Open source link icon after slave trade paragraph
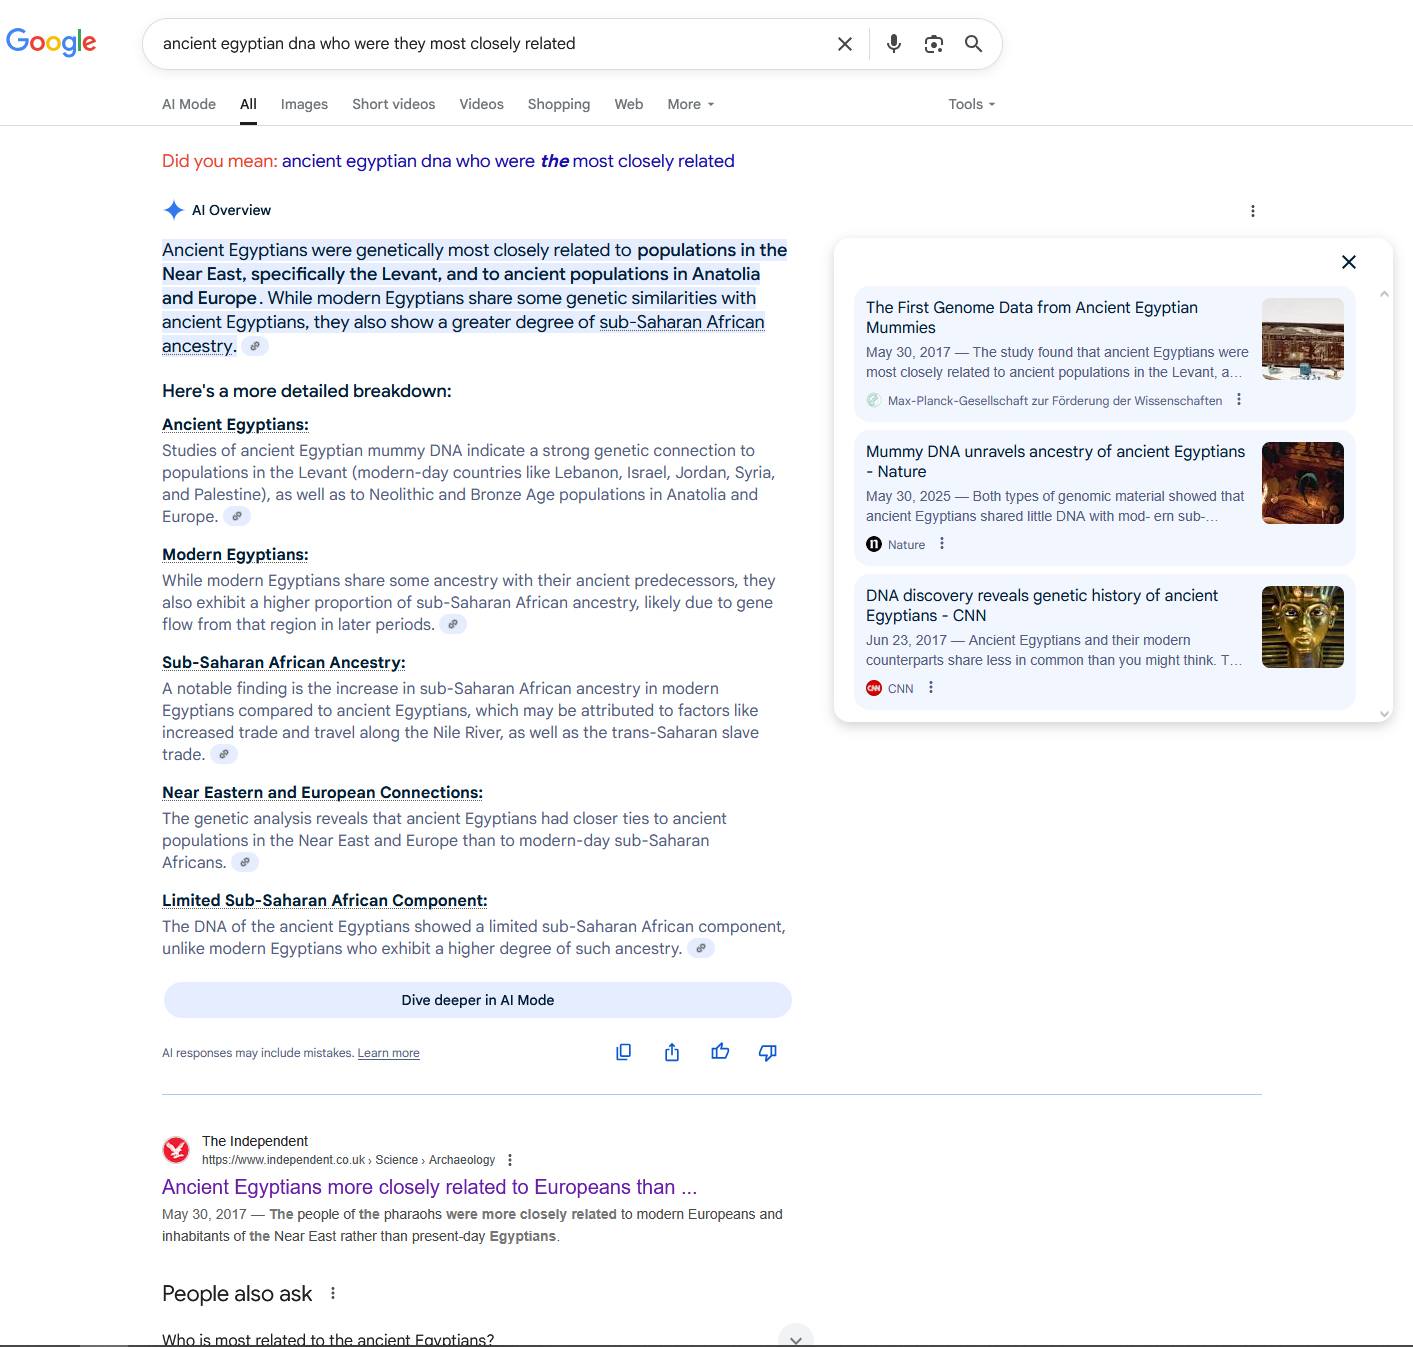 click(224, 754)
